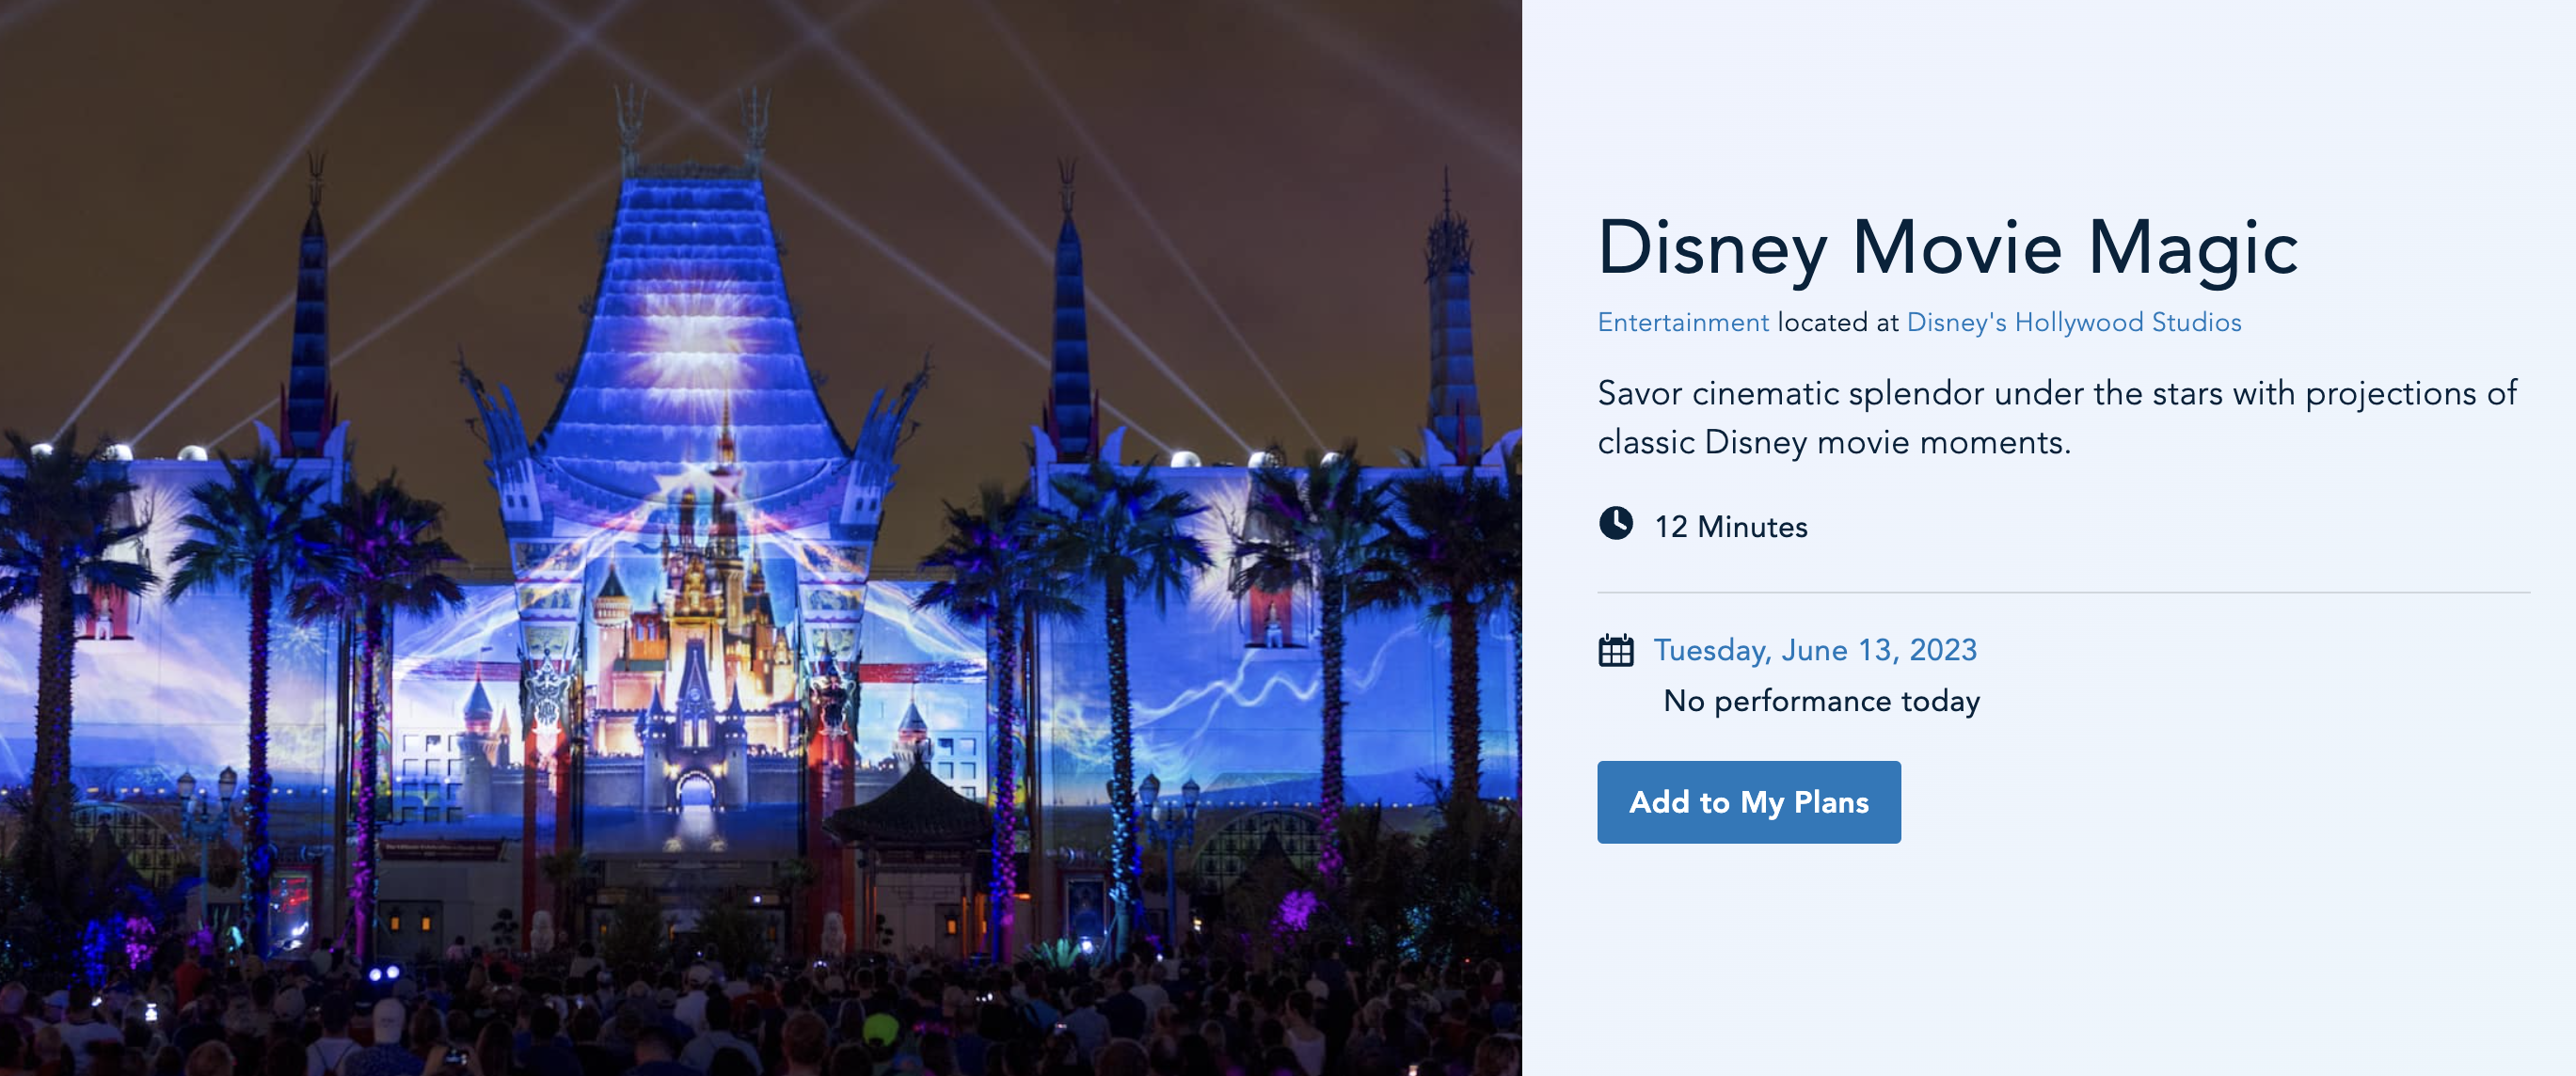Click the 12 Minutes duration text
2576x1076 pixels.
(1730, 526)
